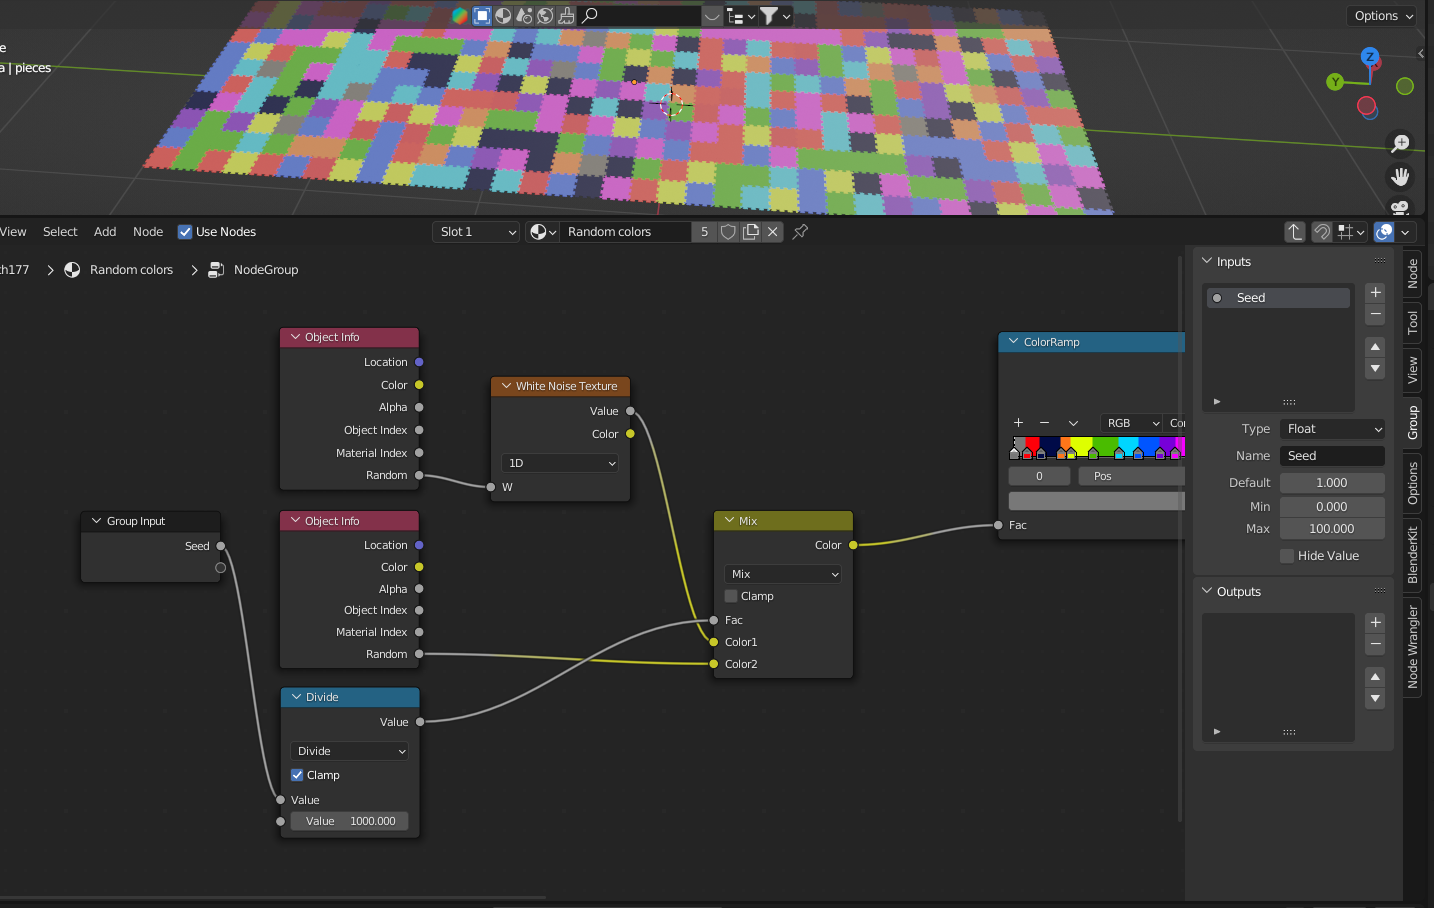Click the pan view hand icon
The width and height of the screenshot is (1434, 908).
coord(1400,177)
